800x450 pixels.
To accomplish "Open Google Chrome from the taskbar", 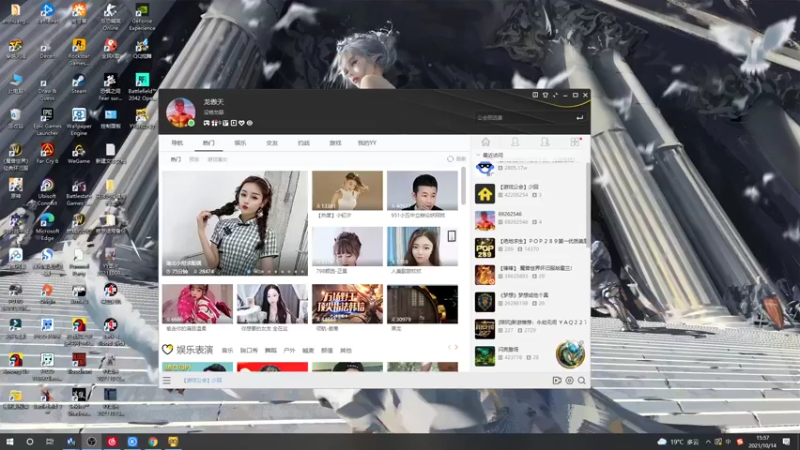I will click(x=153, y=441).
